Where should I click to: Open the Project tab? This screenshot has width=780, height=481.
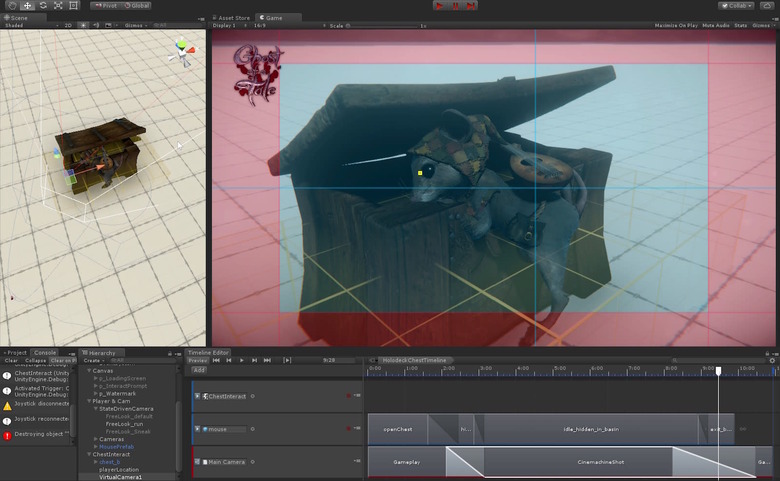(x=16, y=352)
